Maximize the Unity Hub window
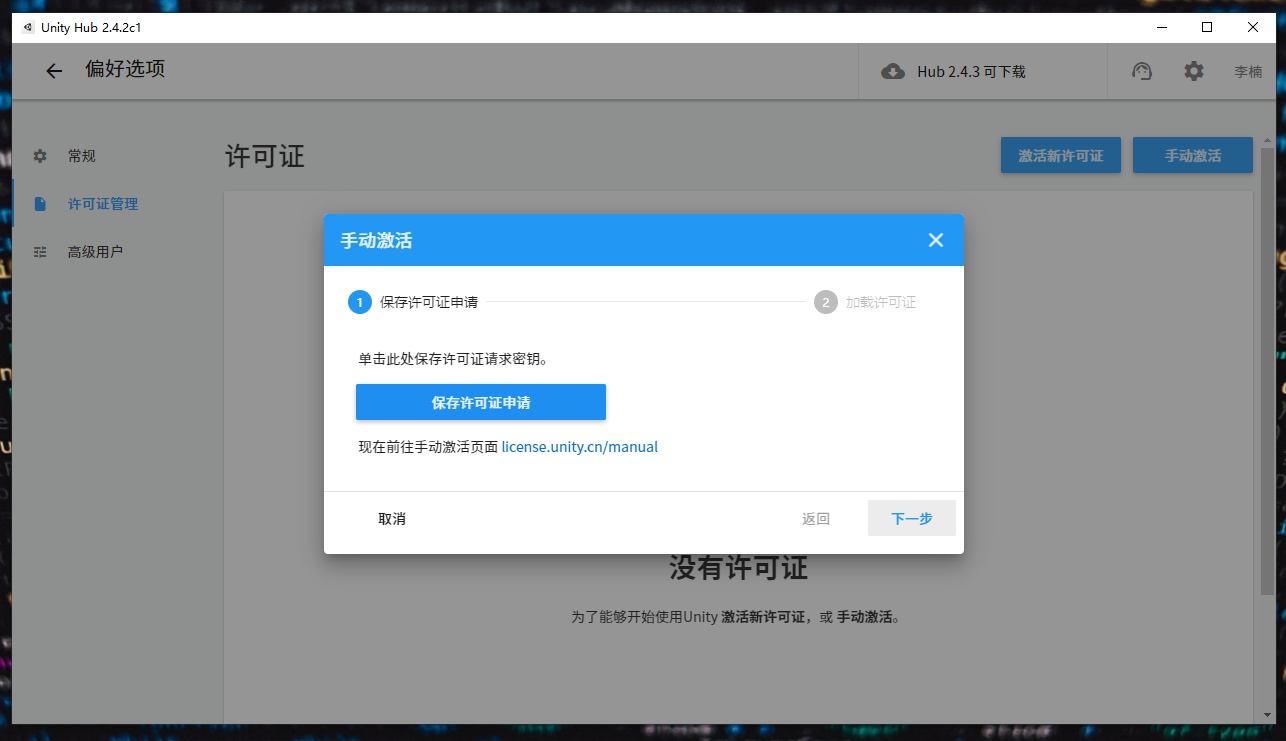The height and width of the screenshot is (741, 1286). pos(1207,28)
